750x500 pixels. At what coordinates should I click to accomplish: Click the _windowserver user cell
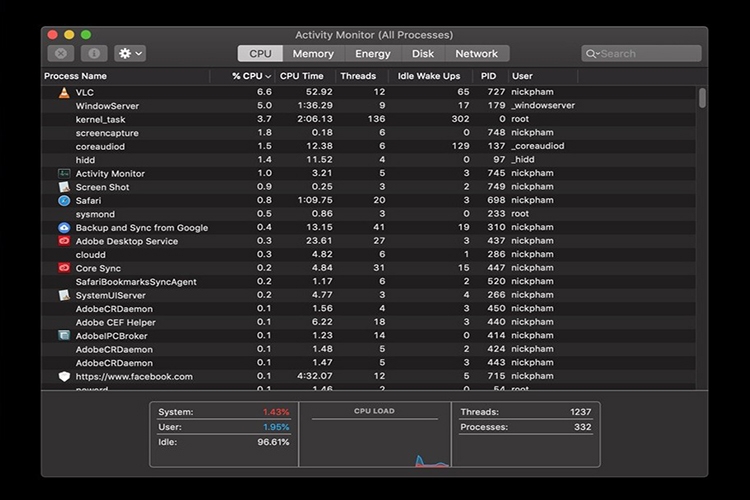(543, 105)
